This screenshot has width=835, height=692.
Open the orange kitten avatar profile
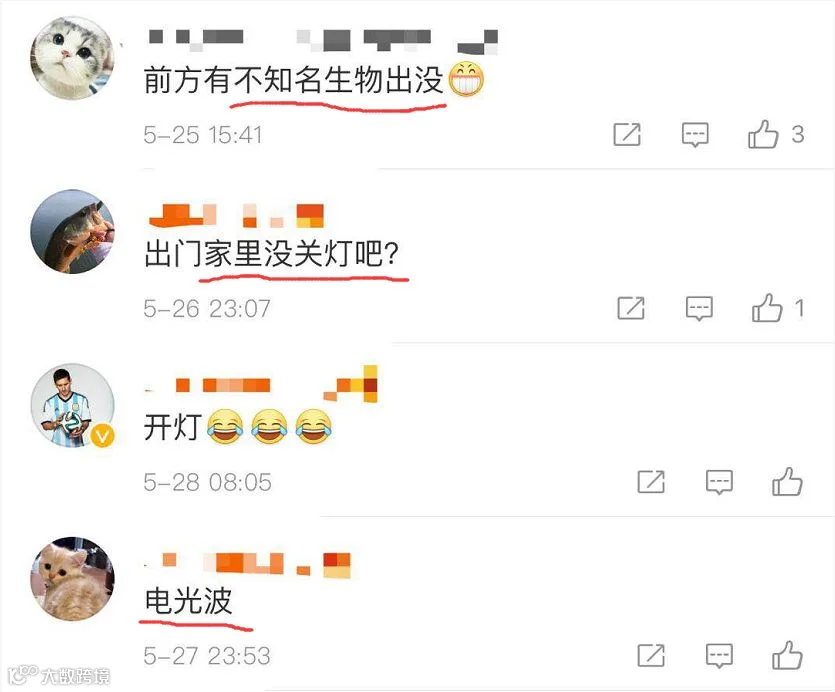coord(72,579)
